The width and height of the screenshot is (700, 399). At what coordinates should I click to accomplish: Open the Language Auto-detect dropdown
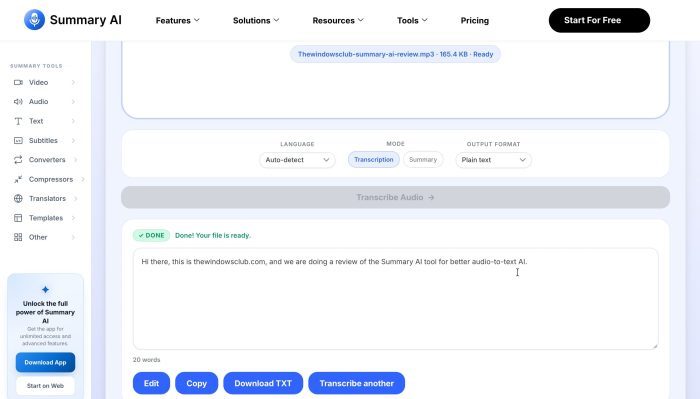[x=297, y=160]
